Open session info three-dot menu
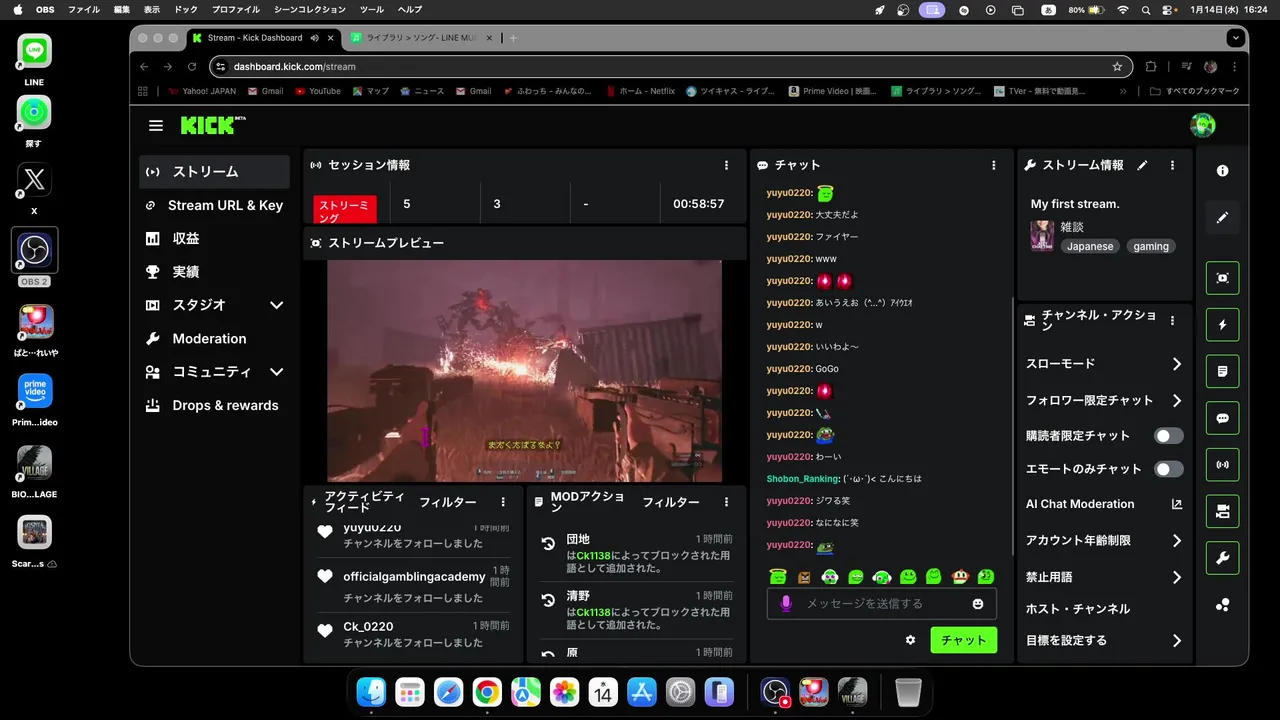 click(x=727, y=165)
